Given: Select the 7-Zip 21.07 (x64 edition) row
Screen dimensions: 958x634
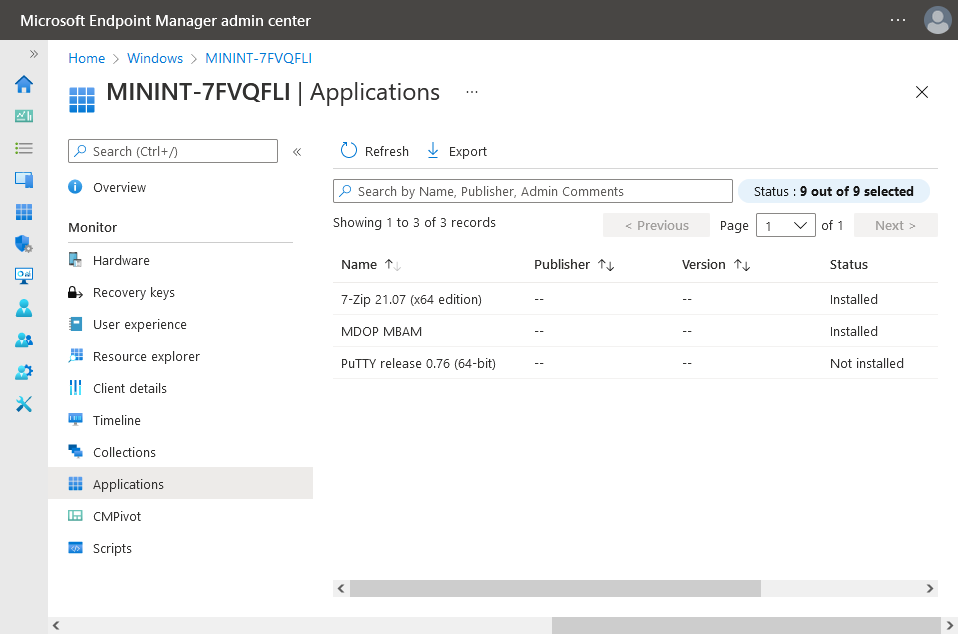Looking at the screenshot, I should 635,299.
